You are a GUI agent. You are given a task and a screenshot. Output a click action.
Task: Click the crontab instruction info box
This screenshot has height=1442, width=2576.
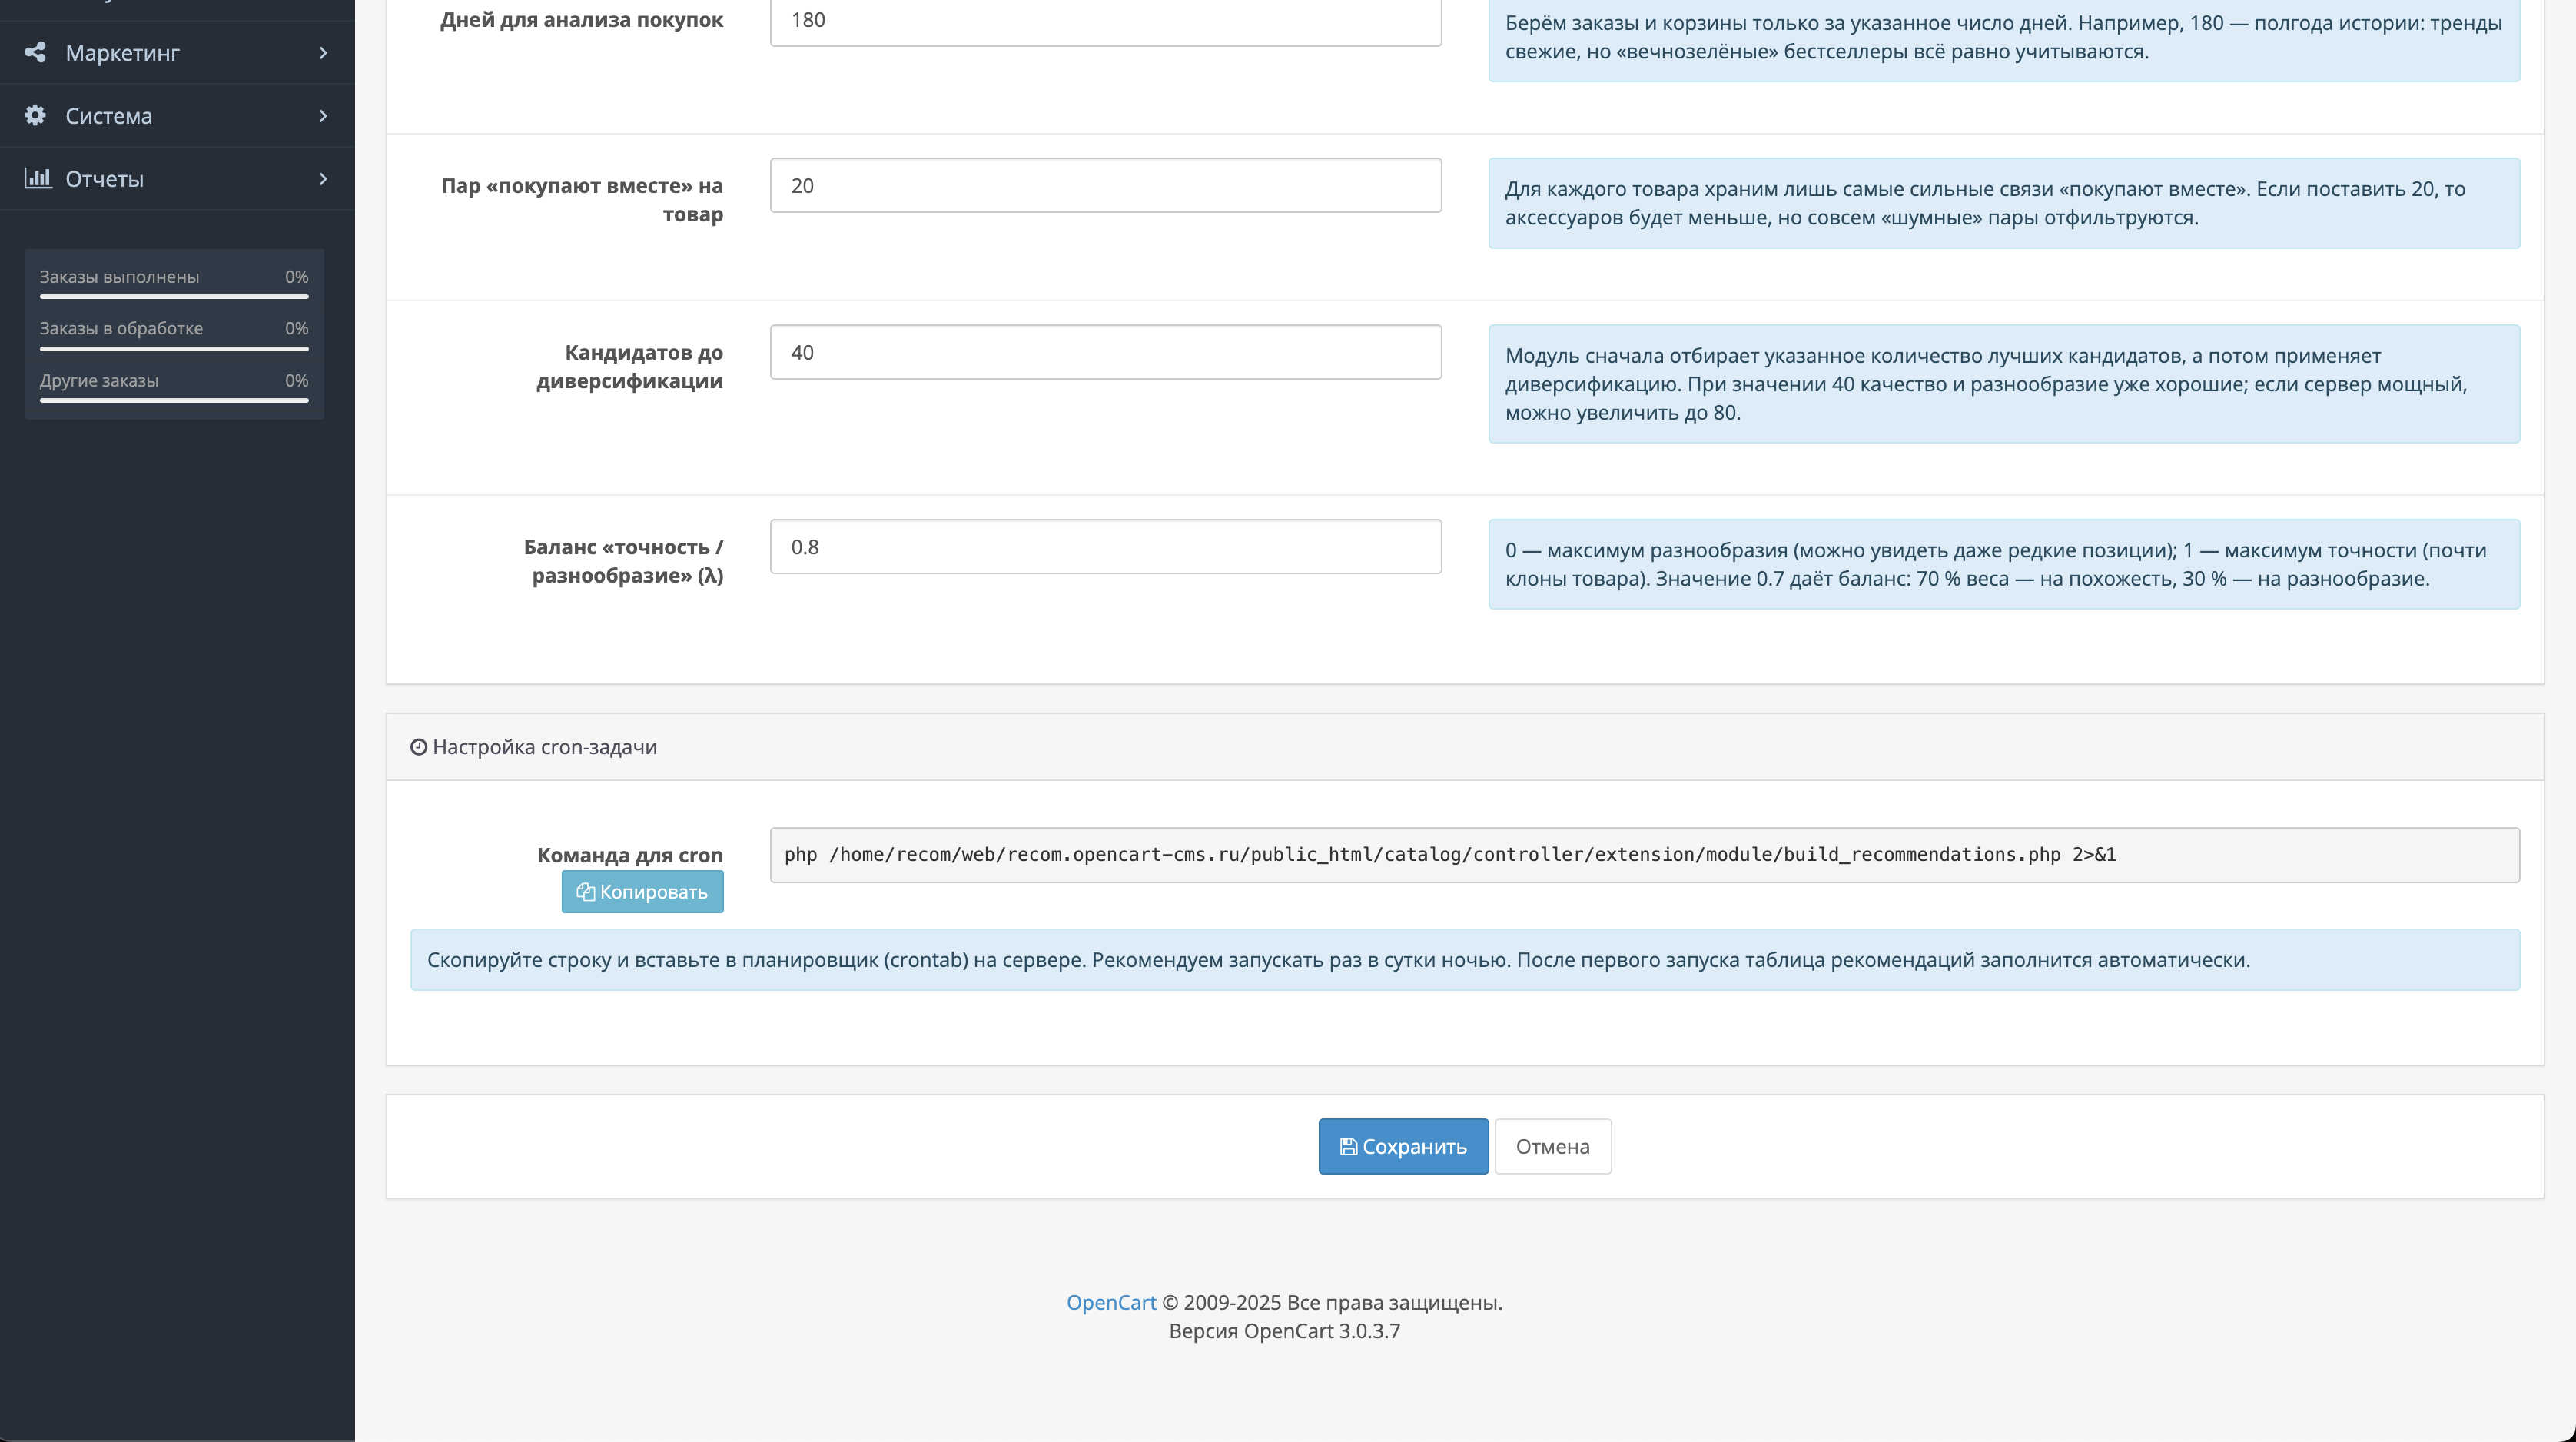click(1464, 960)
